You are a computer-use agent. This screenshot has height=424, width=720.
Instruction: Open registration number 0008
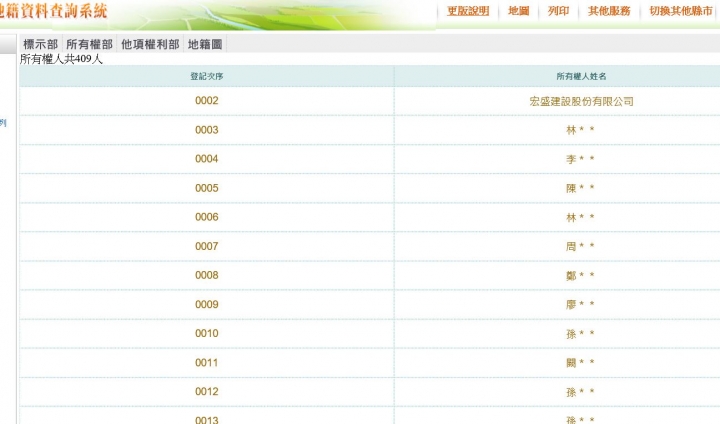point(207,275)
